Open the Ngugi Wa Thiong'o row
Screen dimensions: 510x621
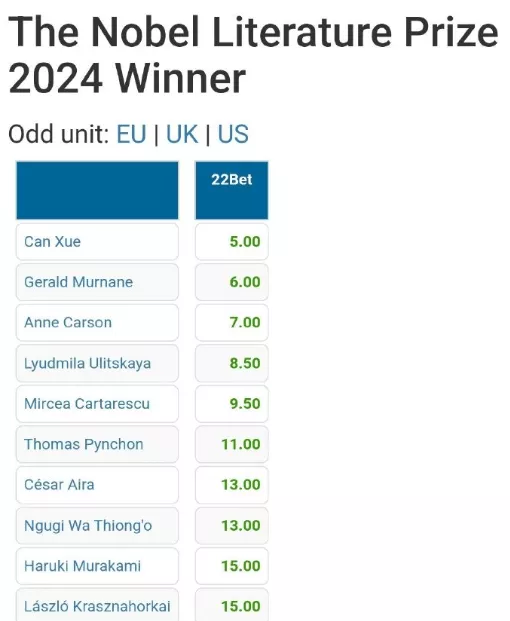[x=97, y=526]
